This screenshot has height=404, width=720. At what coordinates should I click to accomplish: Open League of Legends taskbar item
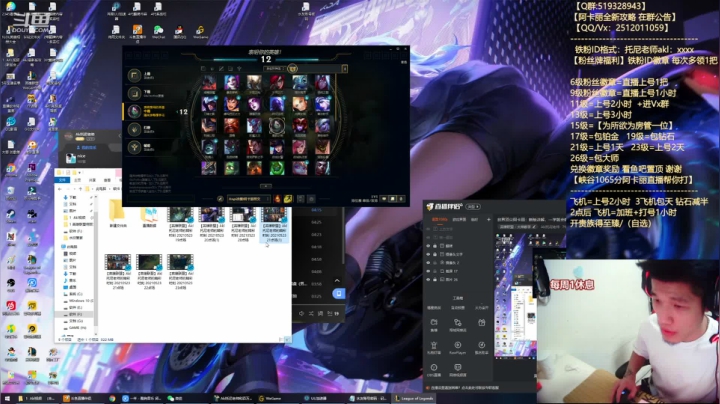tap(415, 398)
